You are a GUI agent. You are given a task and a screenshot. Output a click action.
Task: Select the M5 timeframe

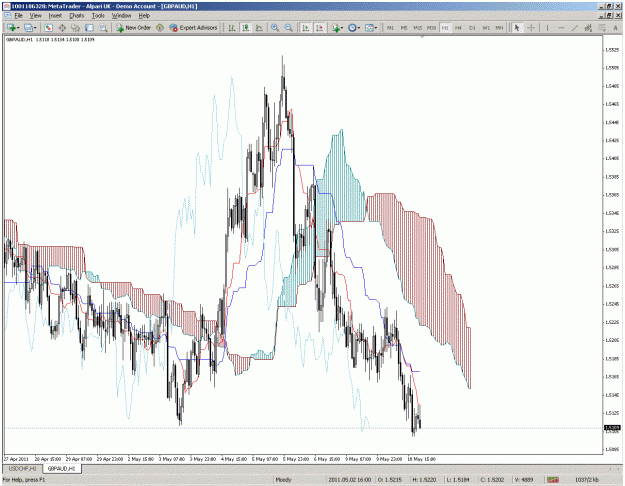click(x=404, y=28)
